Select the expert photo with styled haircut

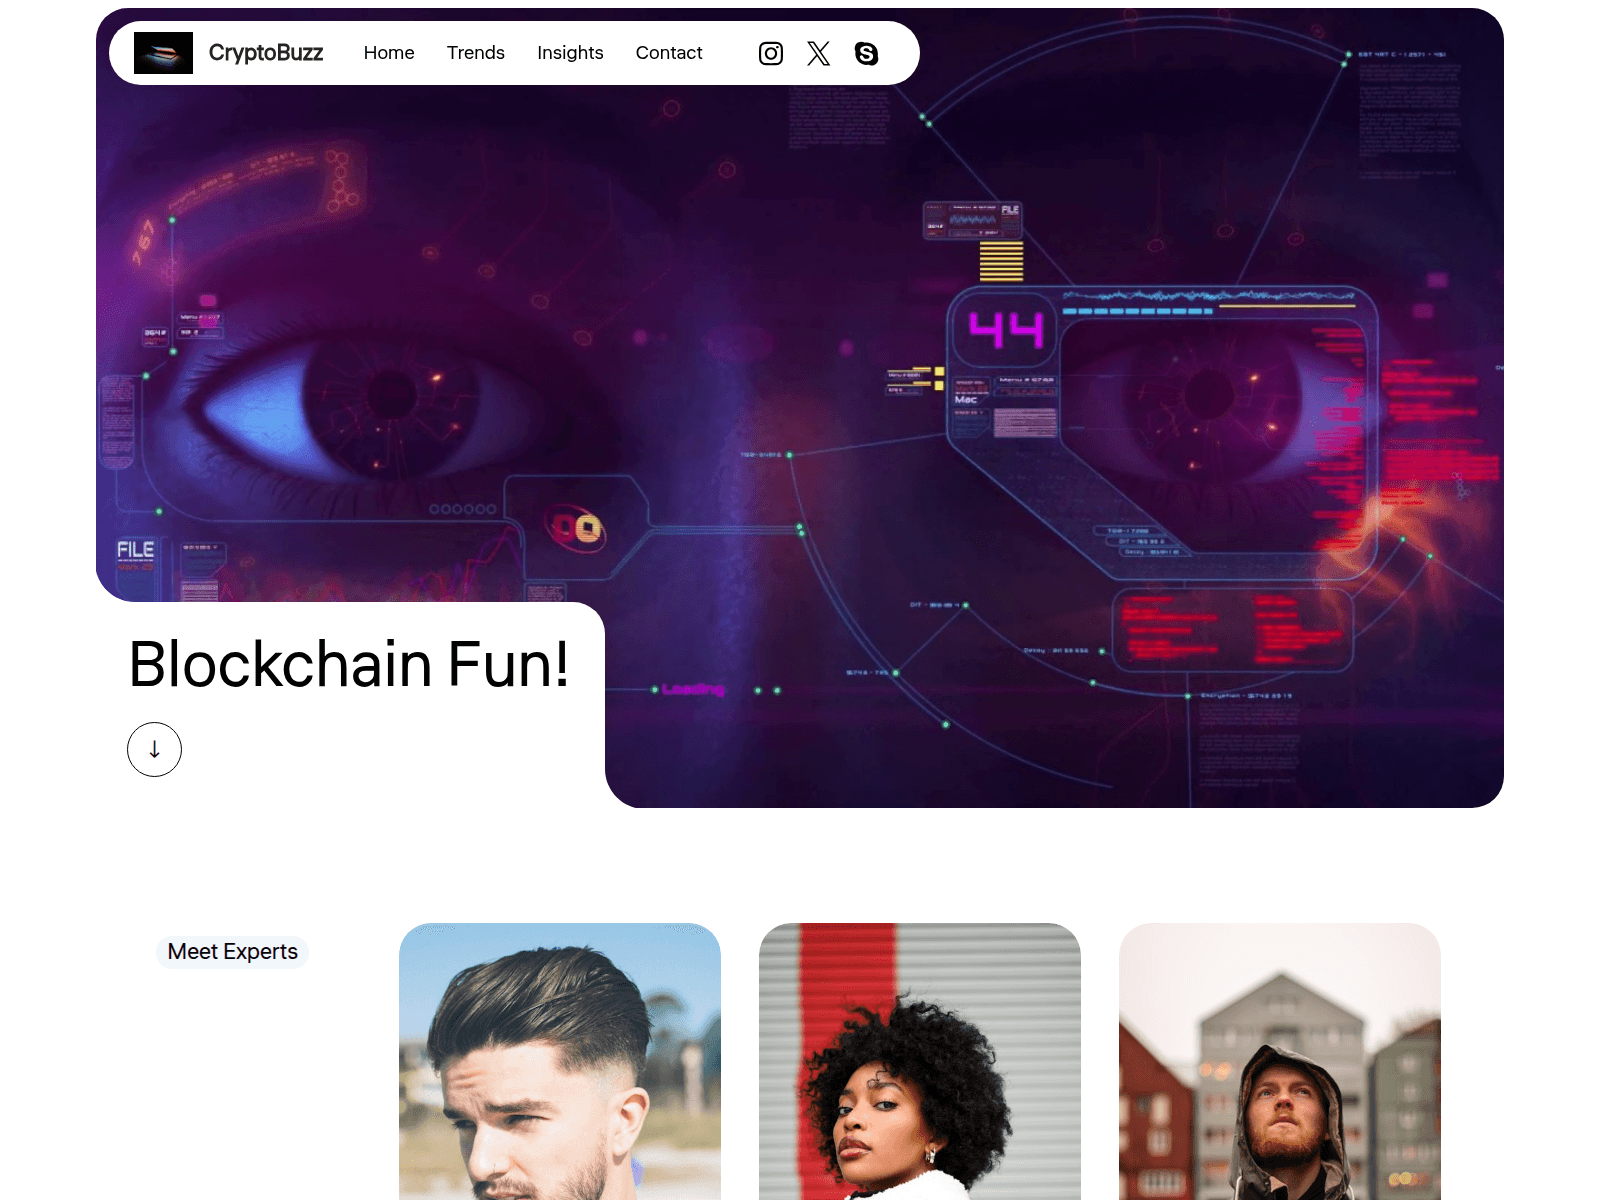[x=560, y=1061]
